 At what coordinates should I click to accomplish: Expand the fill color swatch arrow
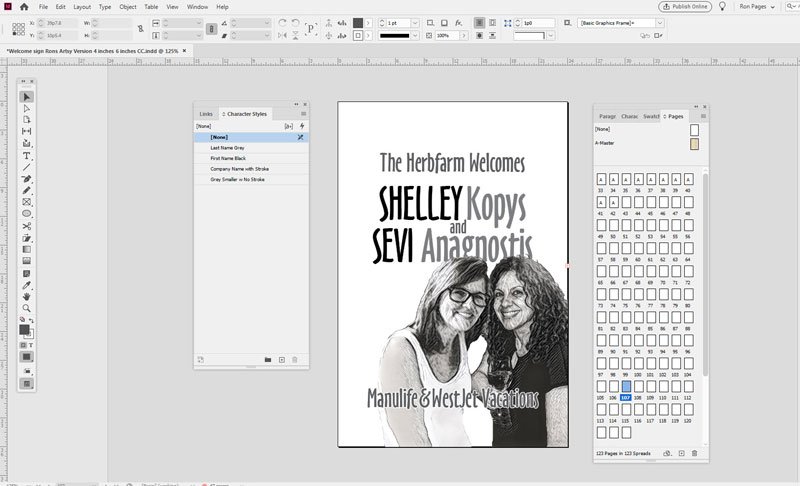(368, 23)
